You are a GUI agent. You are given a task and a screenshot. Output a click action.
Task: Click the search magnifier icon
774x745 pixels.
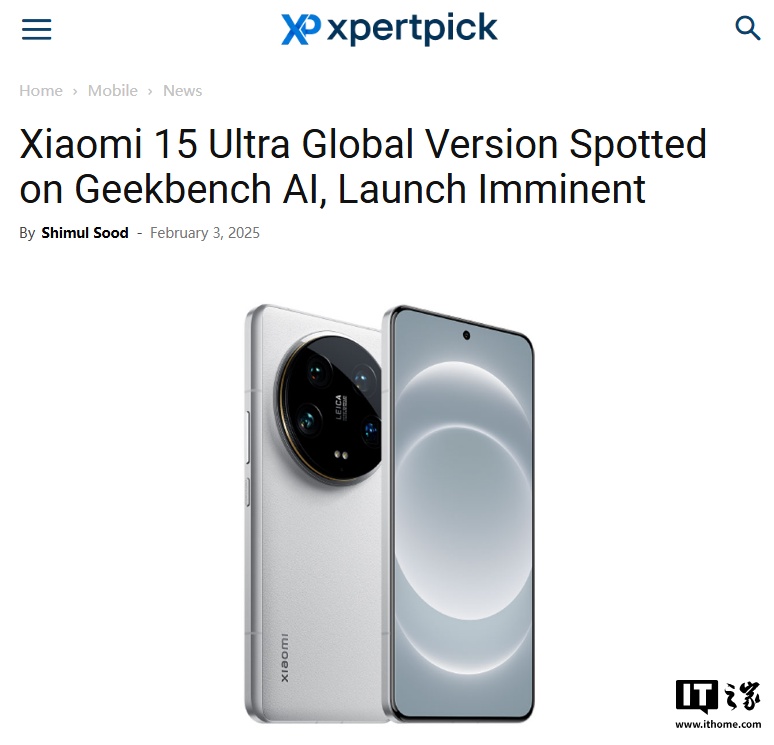tap(747, 28)
